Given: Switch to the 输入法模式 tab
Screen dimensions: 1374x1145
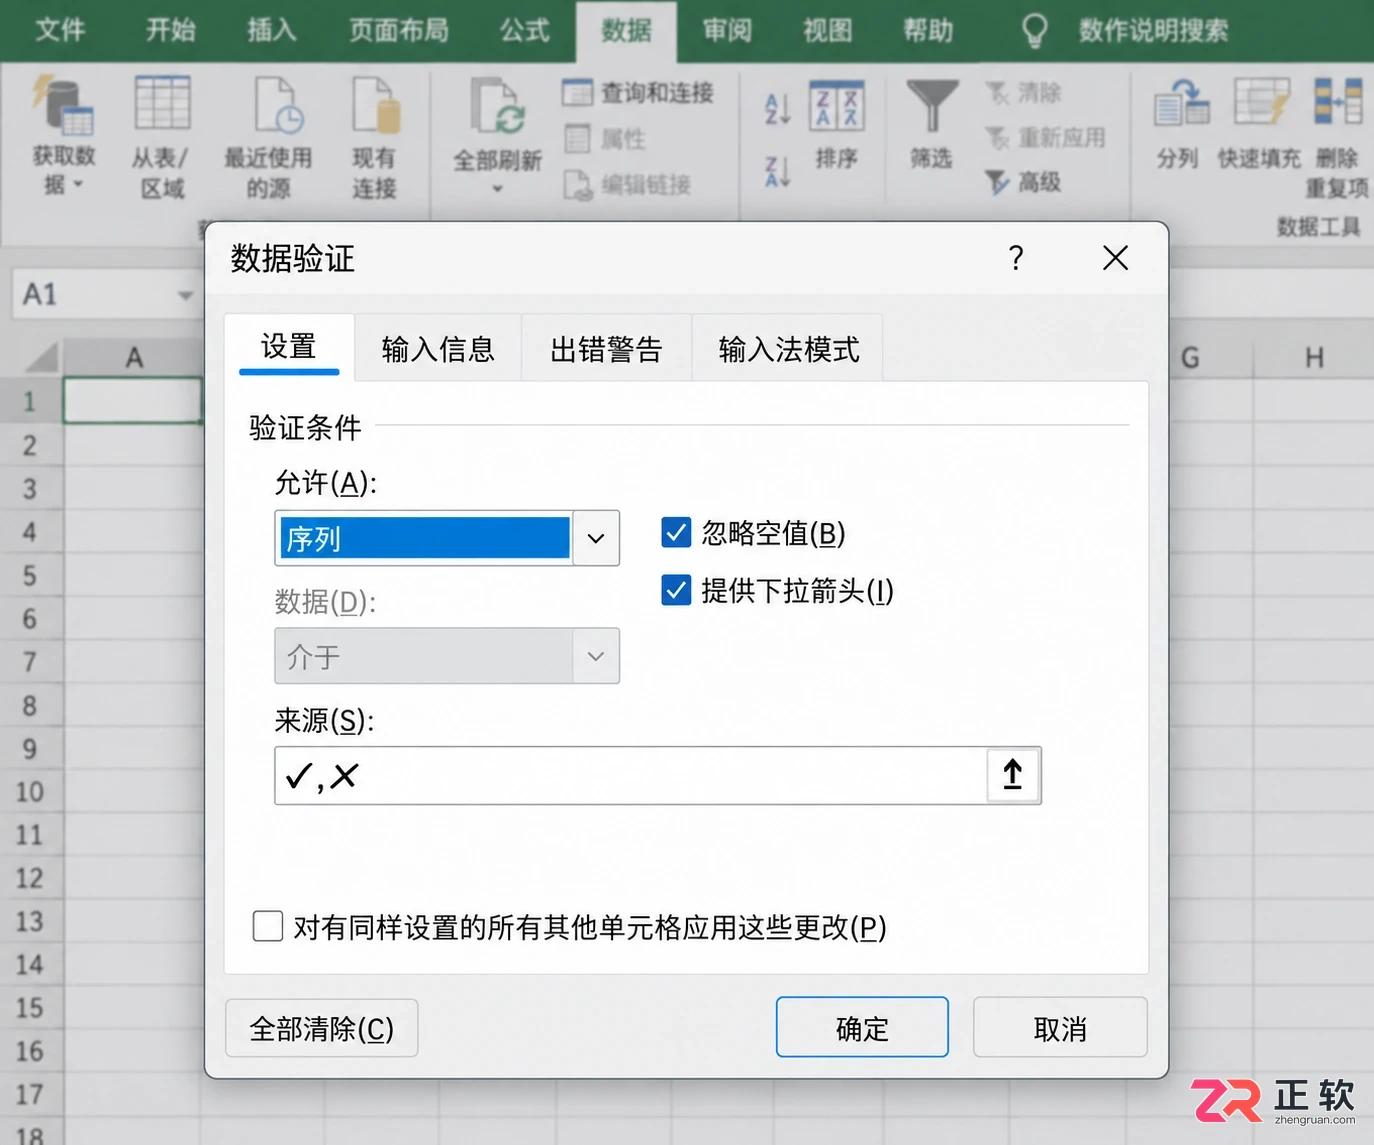Looking at the screenshot, I should pos(788,349).
